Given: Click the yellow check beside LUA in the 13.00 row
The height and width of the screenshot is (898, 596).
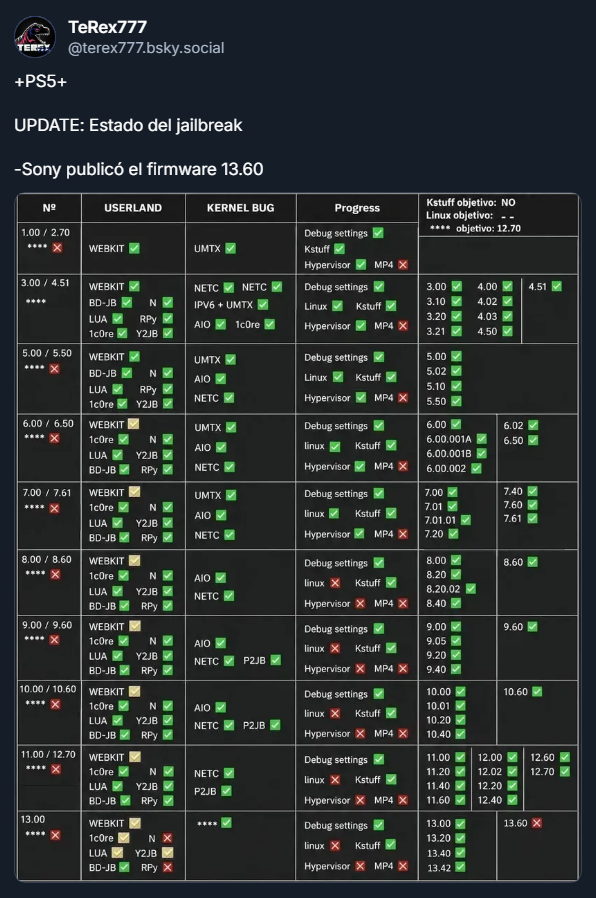Looking at the screenshot, I should [117, 852].
